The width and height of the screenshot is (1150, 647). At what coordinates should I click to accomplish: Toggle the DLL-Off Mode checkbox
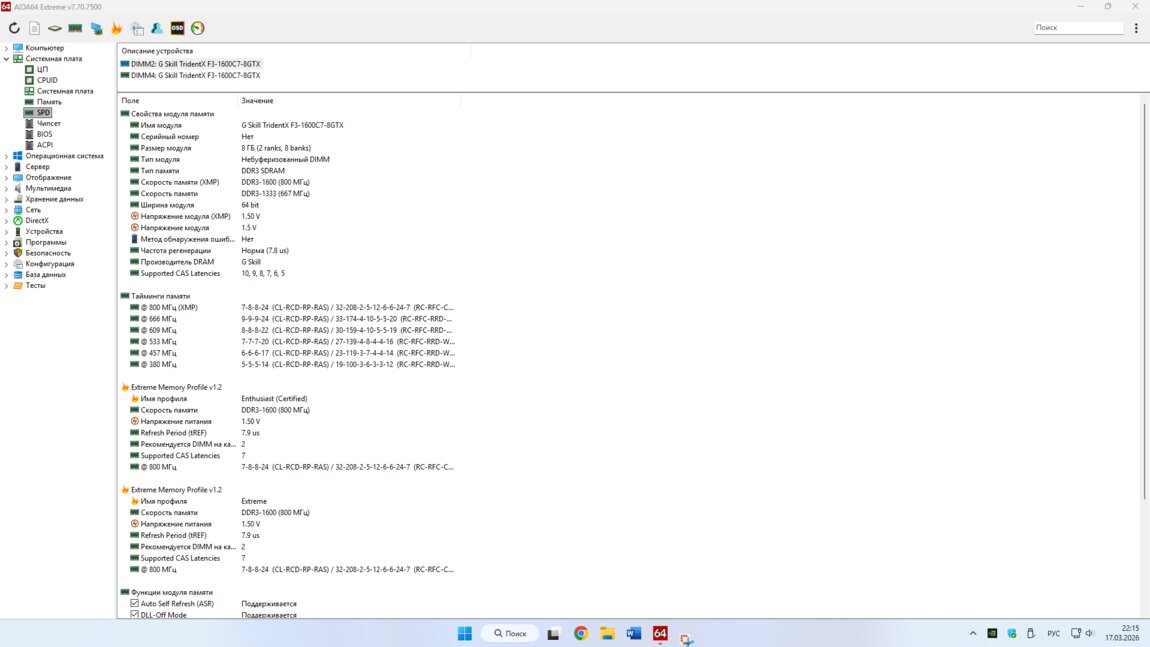click(x=135, y=615)
